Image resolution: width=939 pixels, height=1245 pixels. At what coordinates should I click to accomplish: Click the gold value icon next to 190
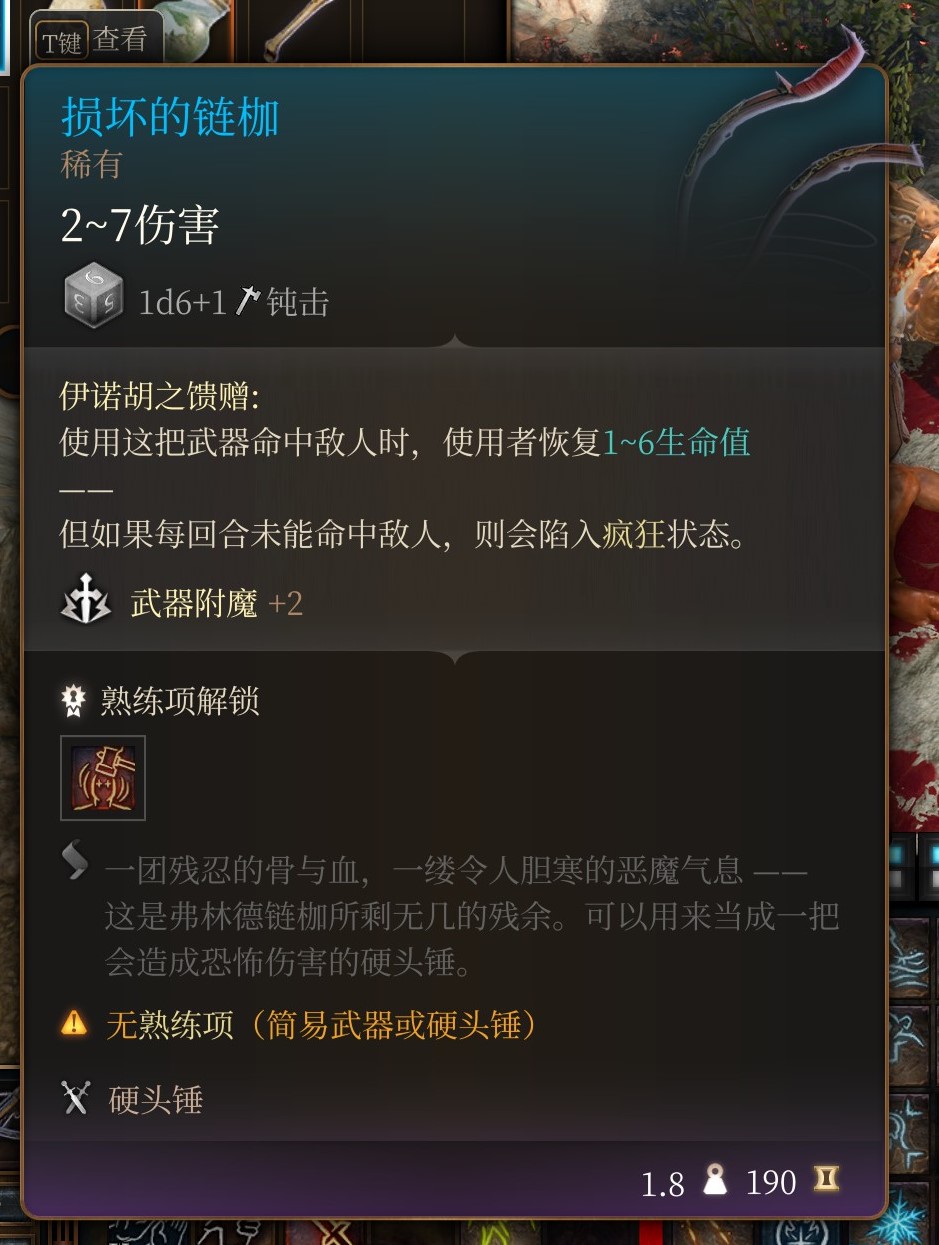(x=826, y=1180)
